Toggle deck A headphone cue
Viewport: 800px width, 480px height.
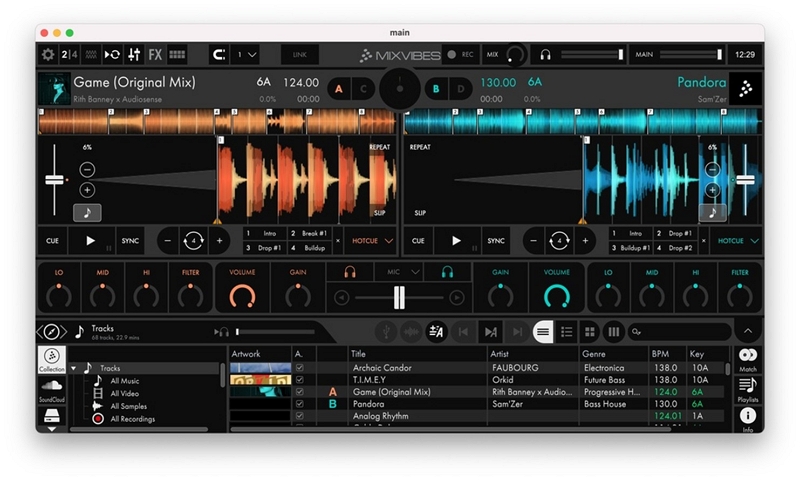pos(350,272)
